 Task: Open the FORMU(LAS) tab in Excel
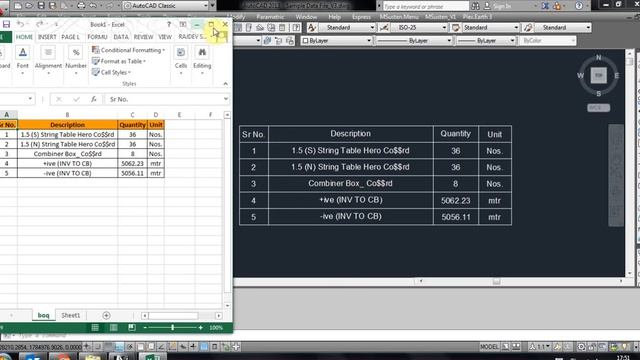[x=97, y=37]
